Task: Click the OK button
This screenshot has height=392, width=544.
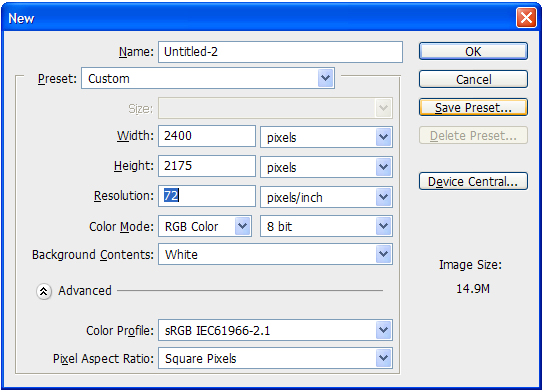Action: 473,51
